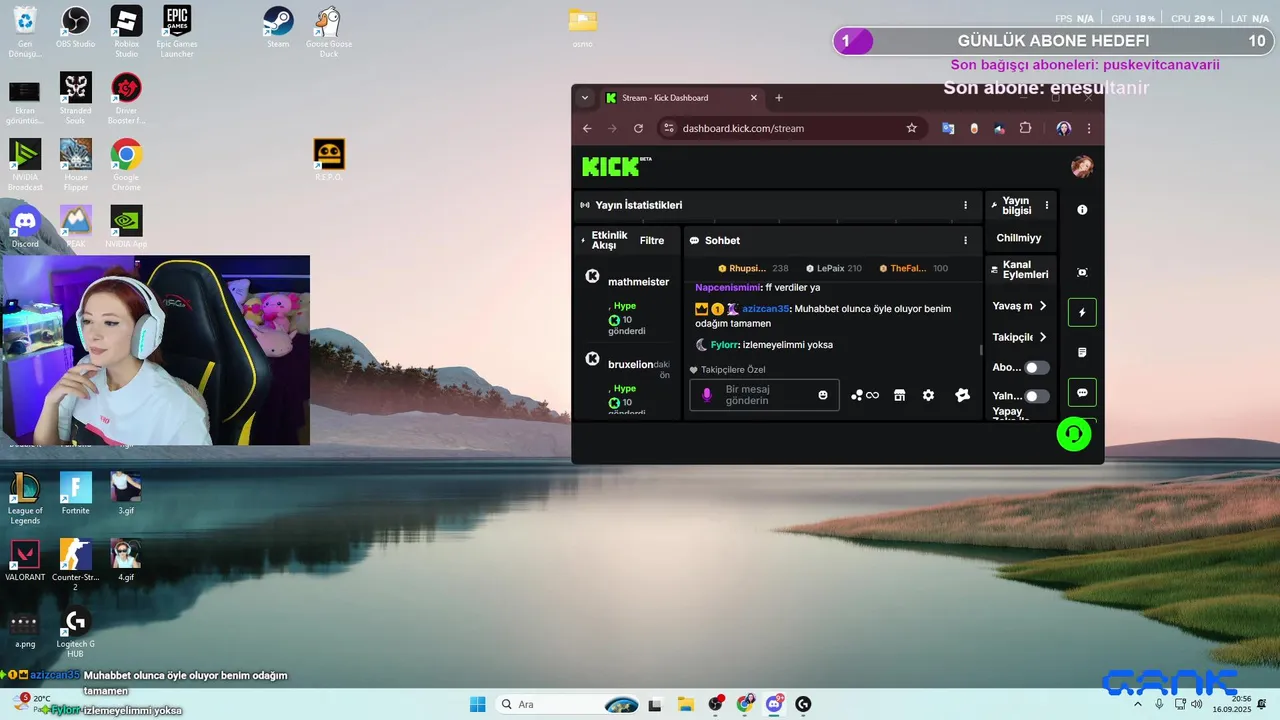This screenshot has height=720, width=1280.
Task: Open chat settings gear icon
Action: 928,395
